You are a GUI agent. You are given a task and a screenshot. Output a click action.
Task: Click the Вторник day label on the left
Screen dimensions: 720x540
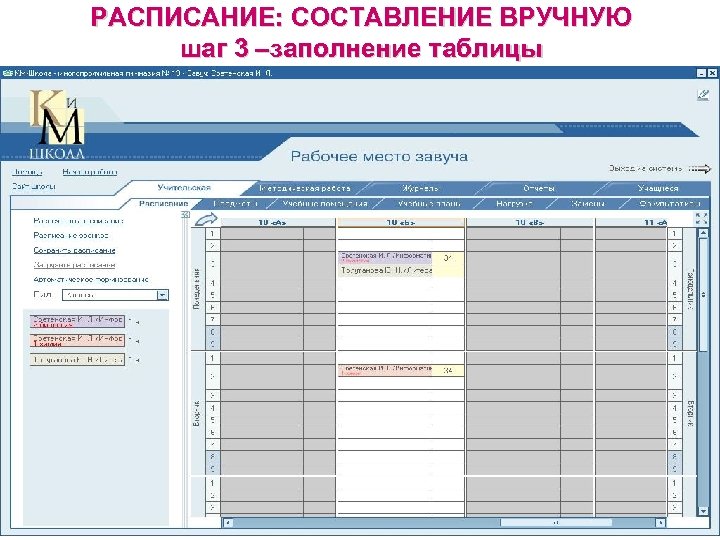tap(197, 414)
